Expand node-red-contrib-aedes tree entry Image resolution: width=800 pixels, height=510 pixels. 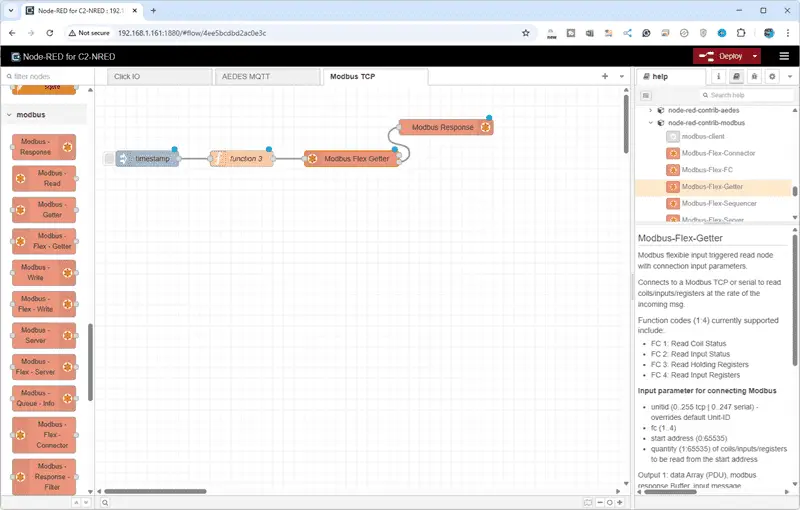point(651,110)
